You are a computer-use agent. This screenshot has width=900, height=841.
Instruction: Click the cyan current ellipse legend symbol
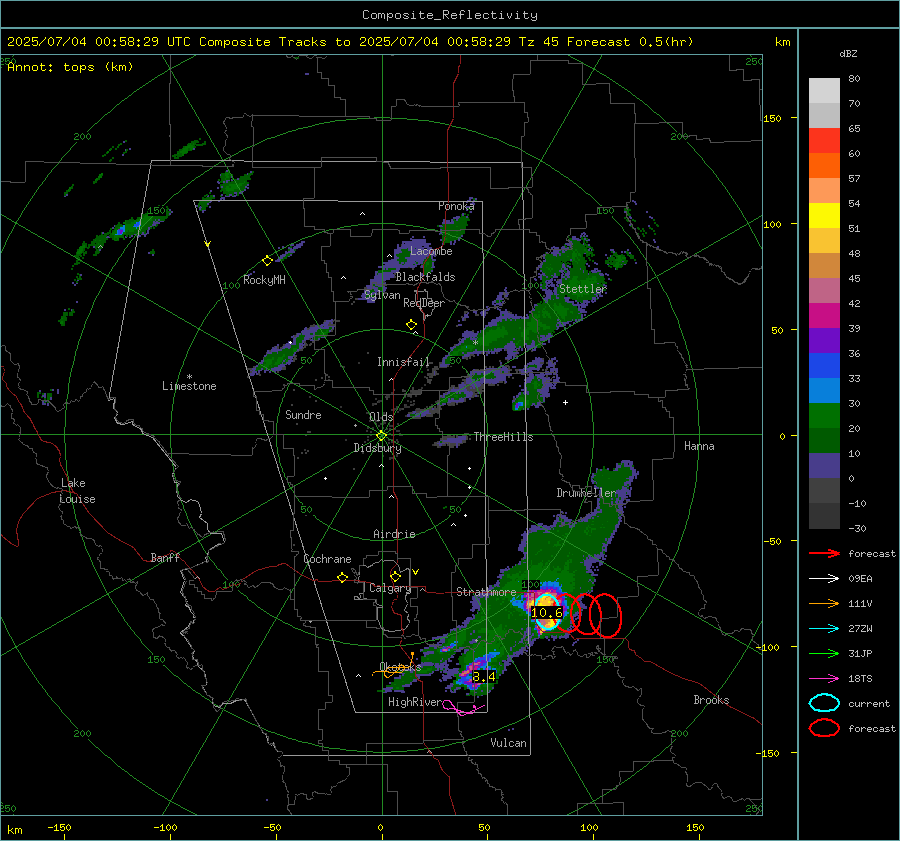(x=824, y=703)
